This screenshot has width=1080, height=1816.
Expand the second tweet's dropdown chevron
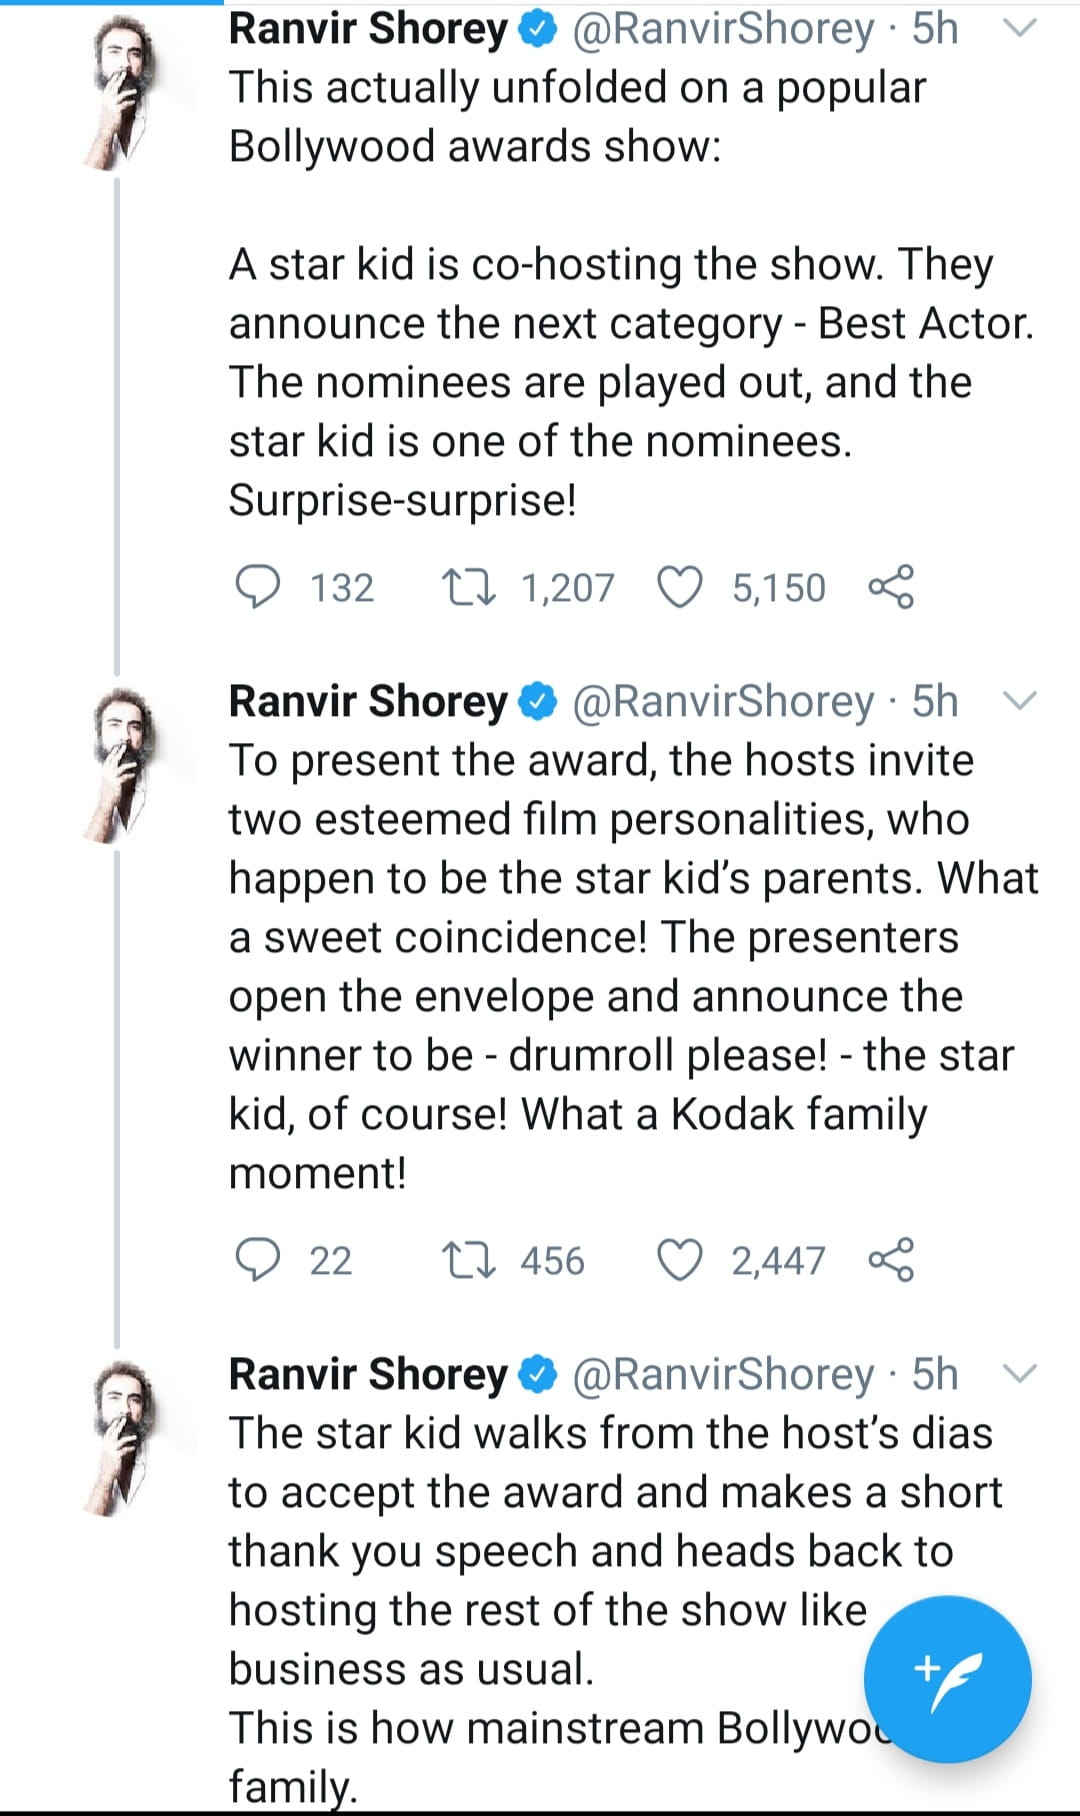1020,702
